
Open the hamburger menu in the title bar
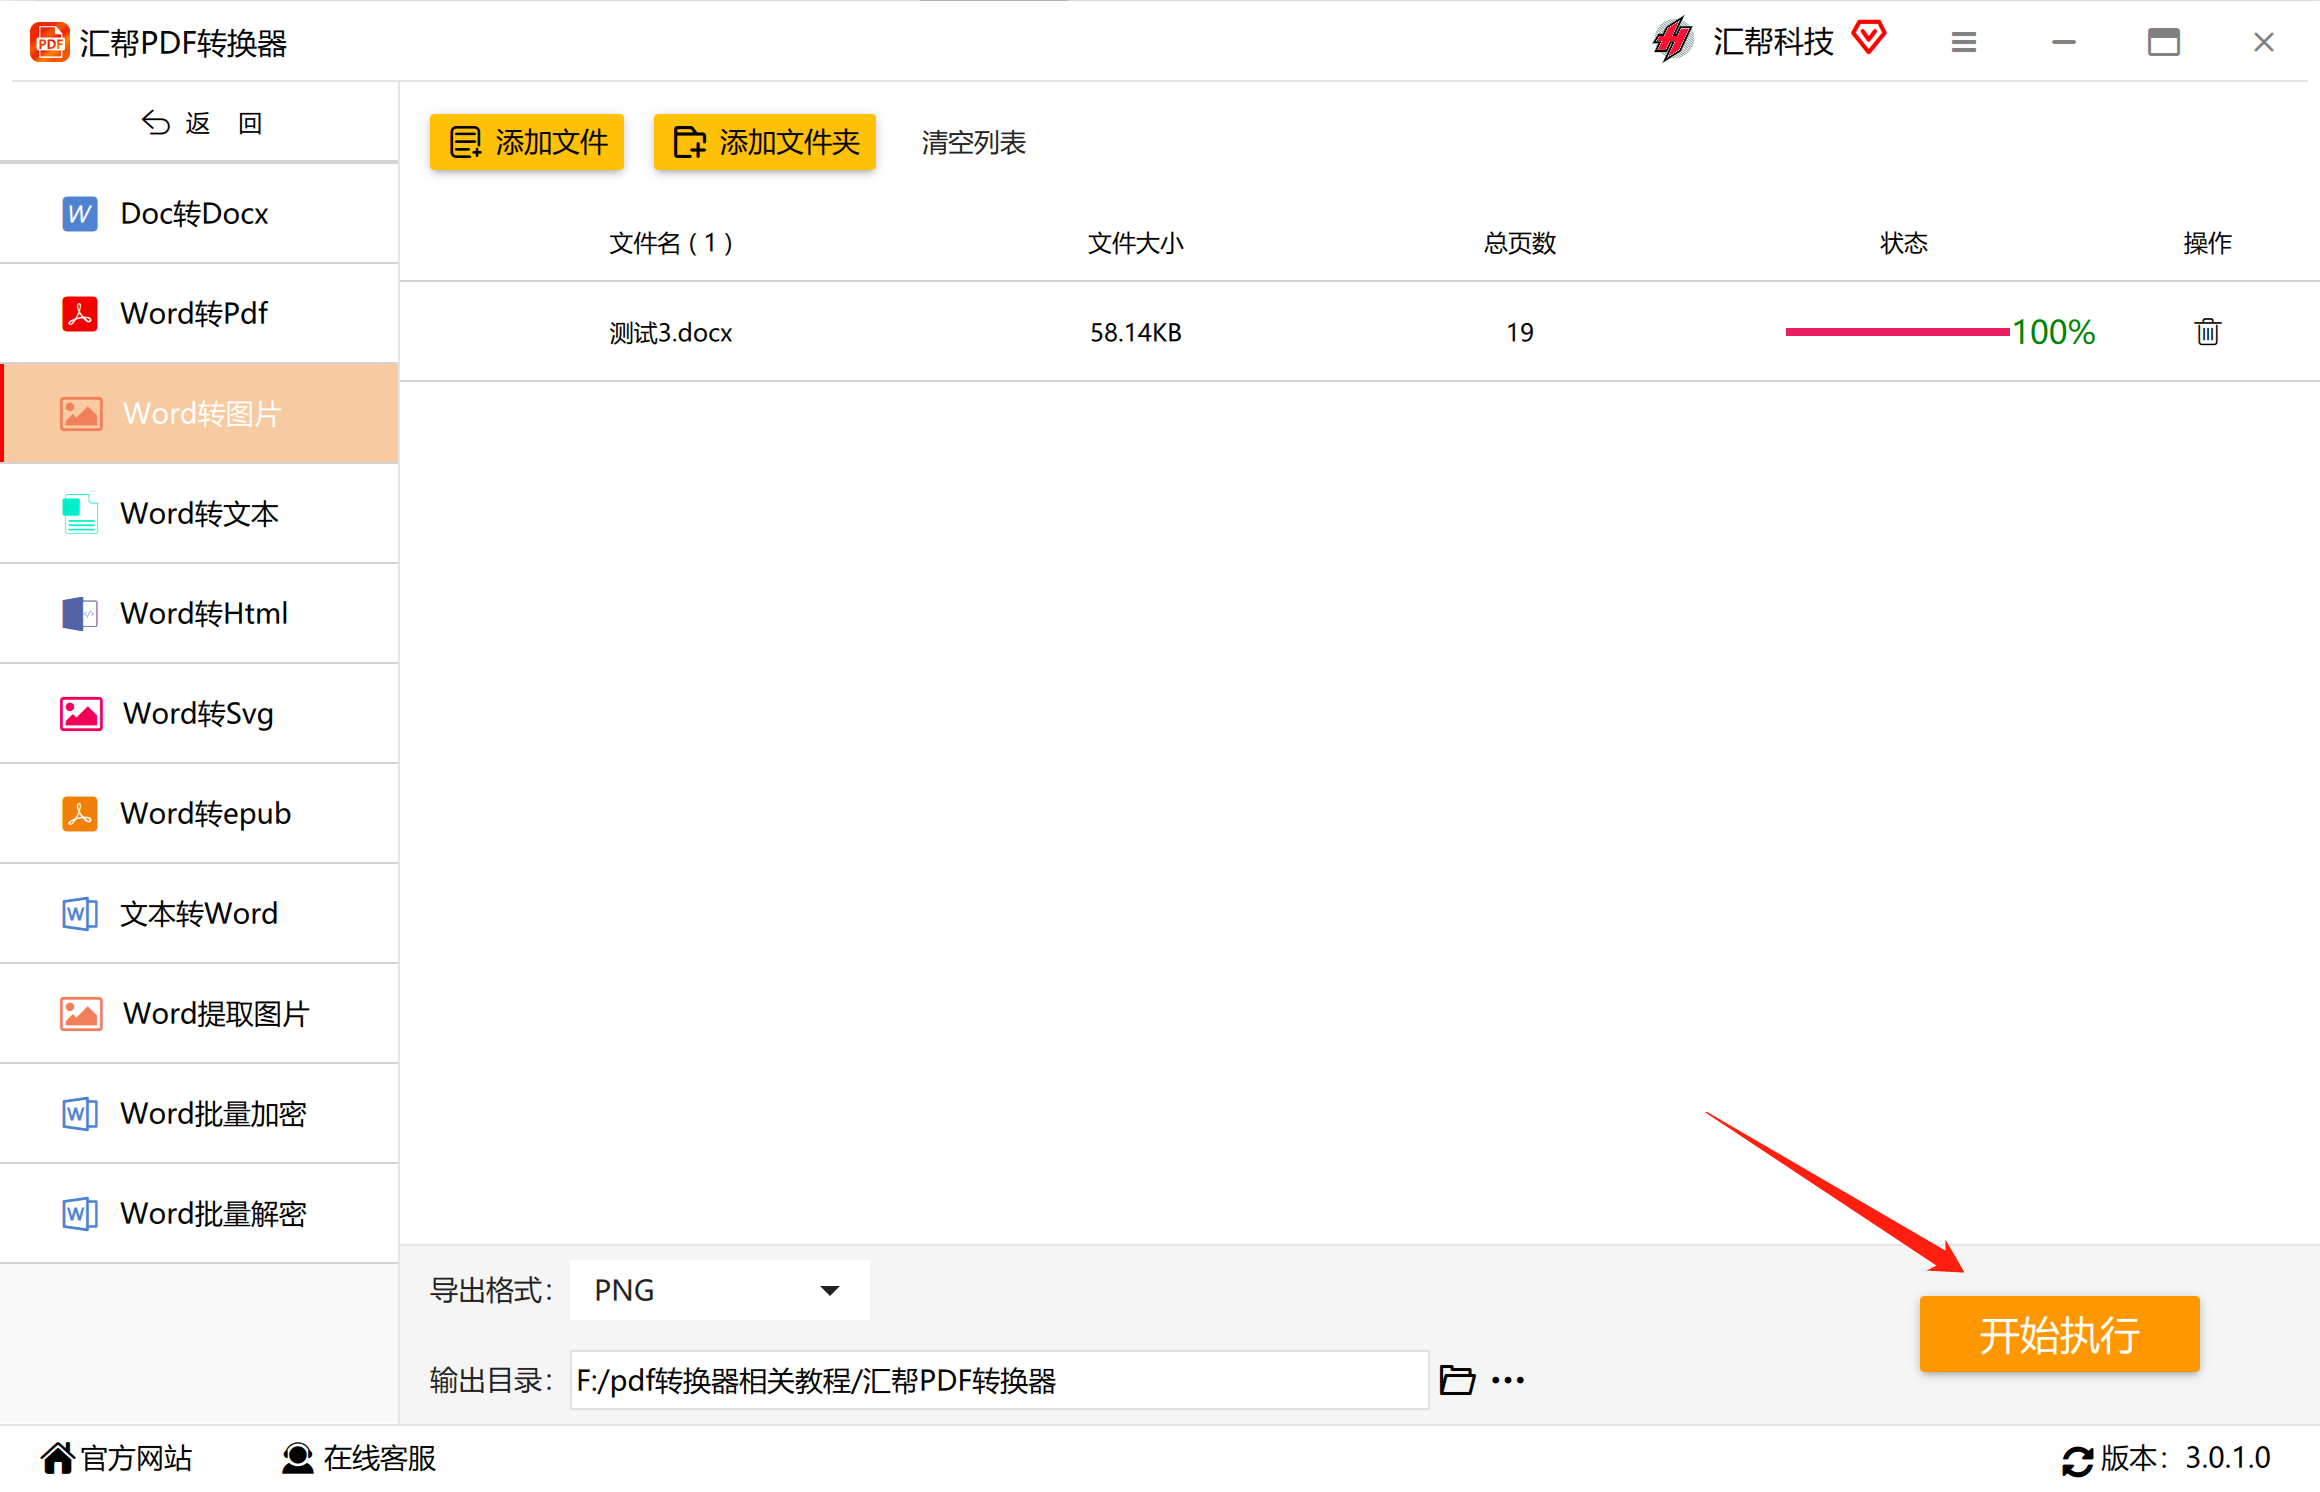[1964, 42]
